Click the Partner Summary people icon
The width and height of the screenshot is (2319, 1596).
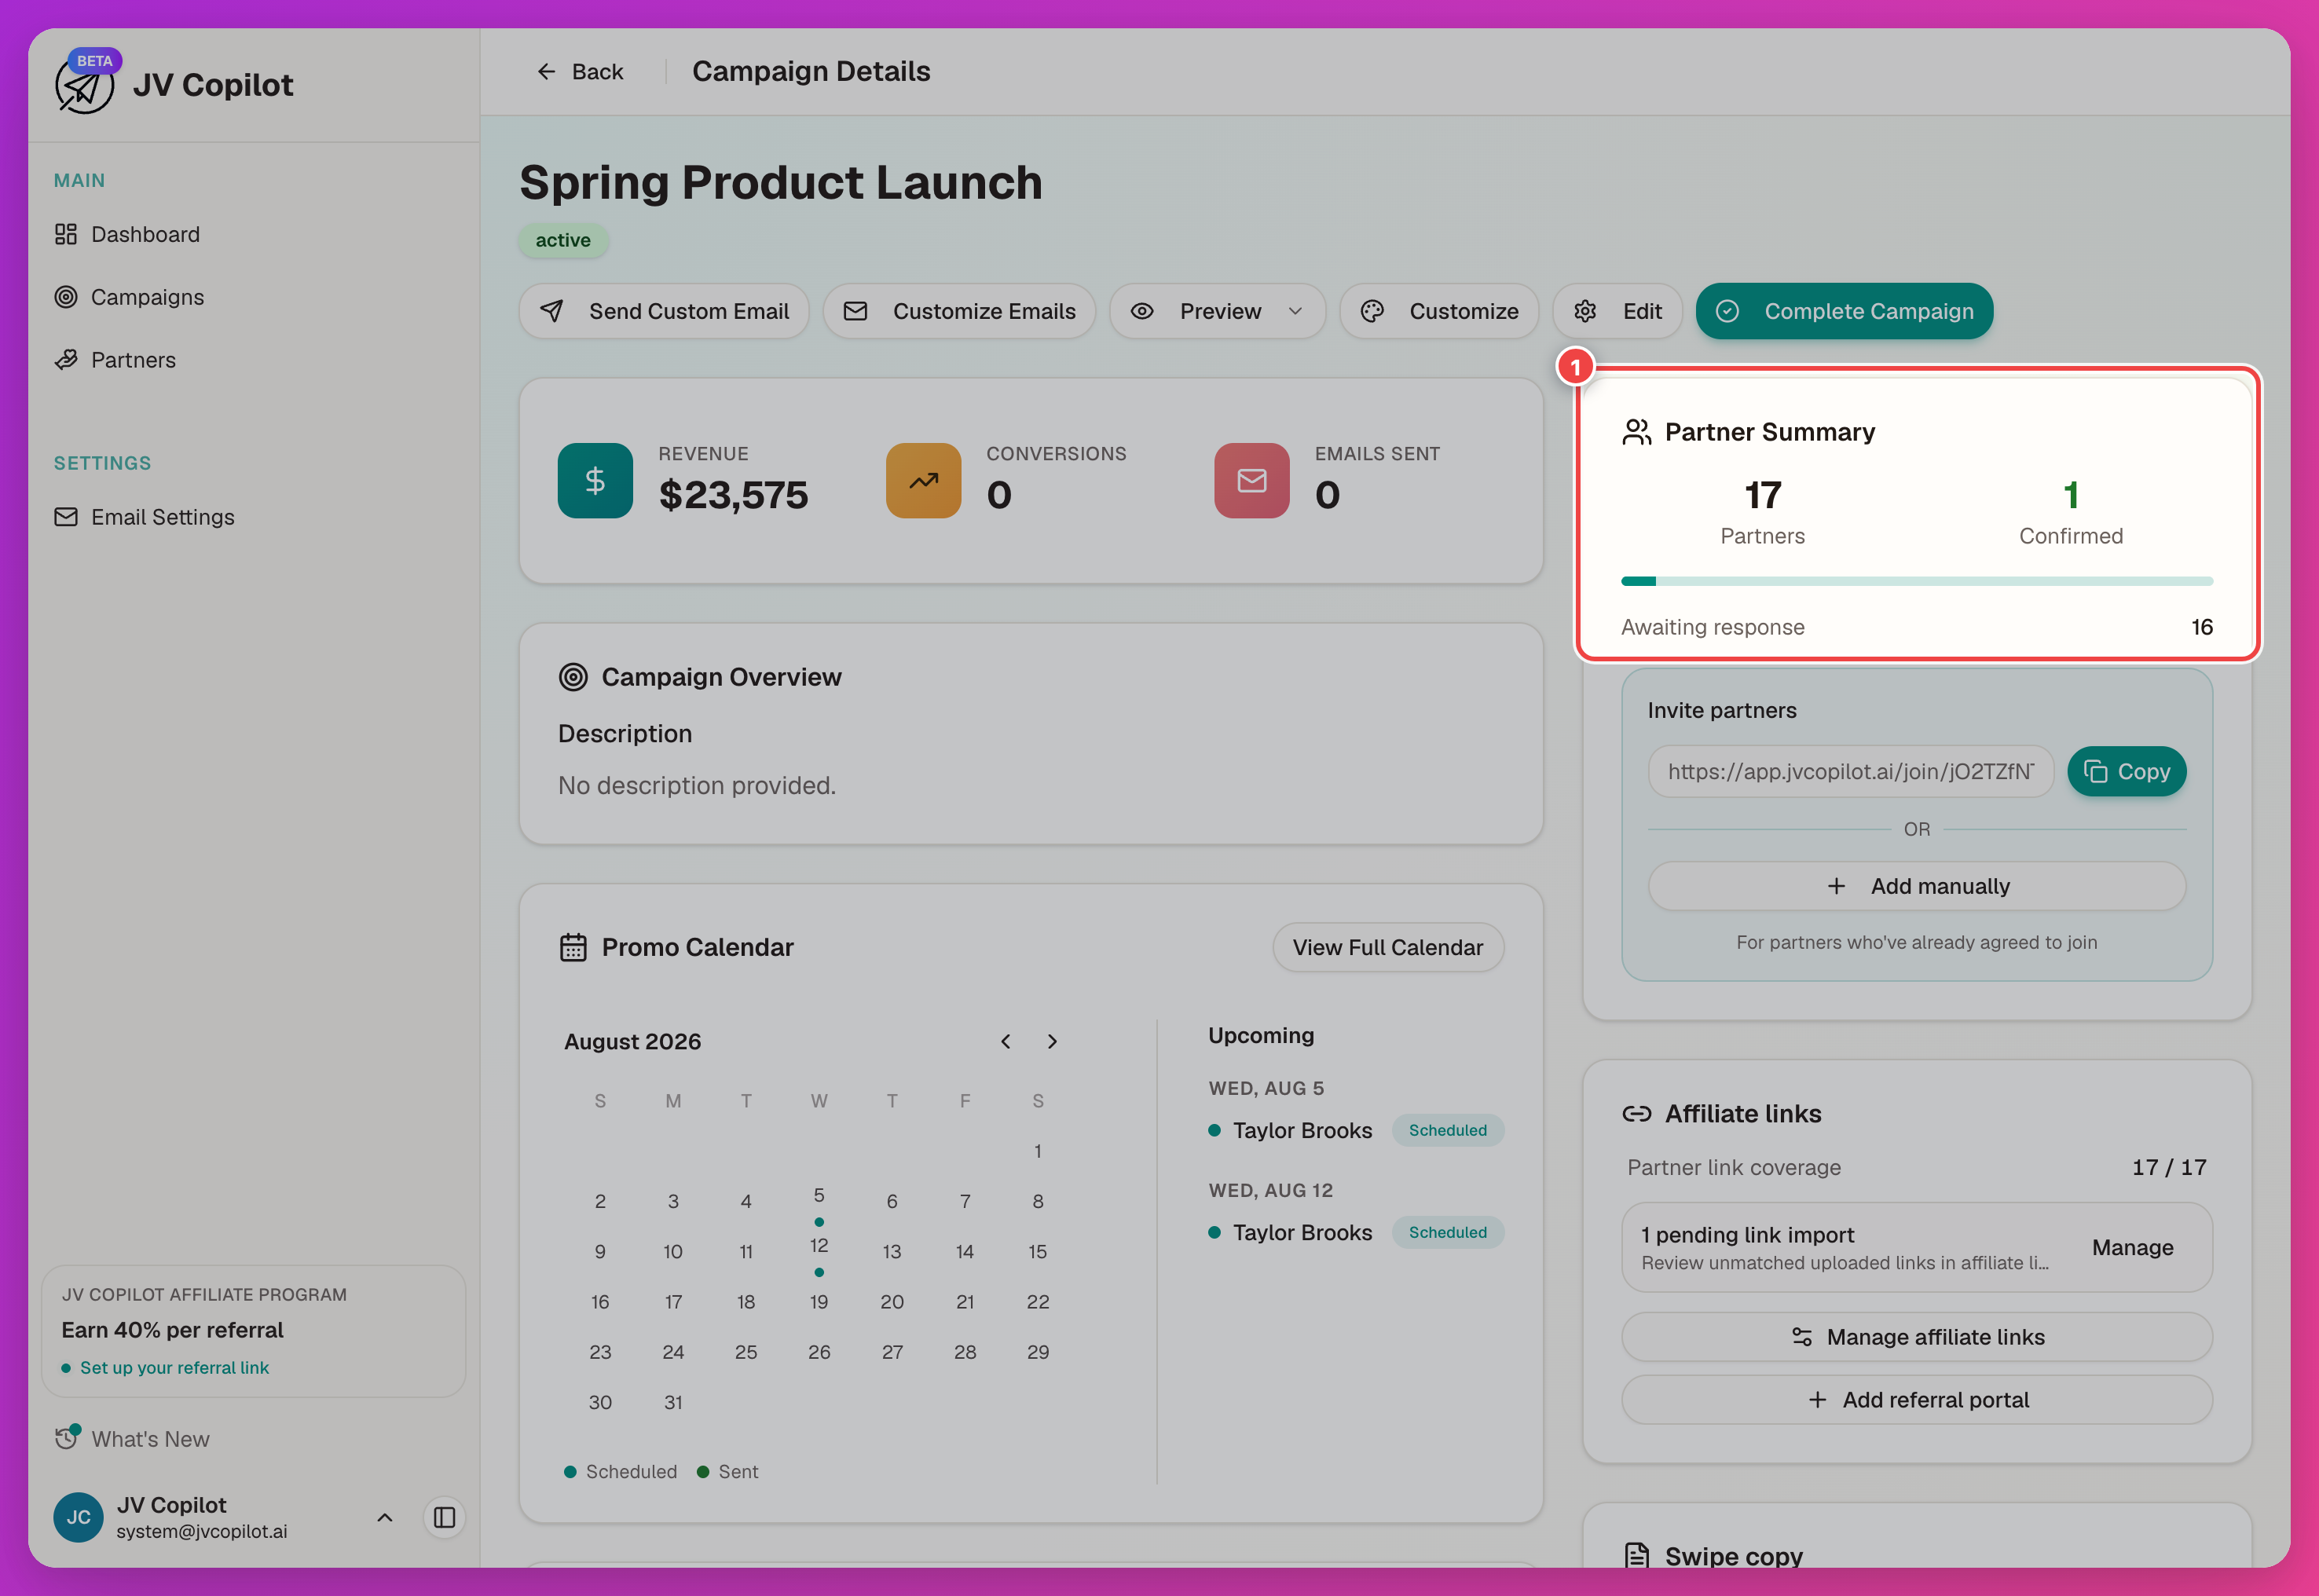1636,432
